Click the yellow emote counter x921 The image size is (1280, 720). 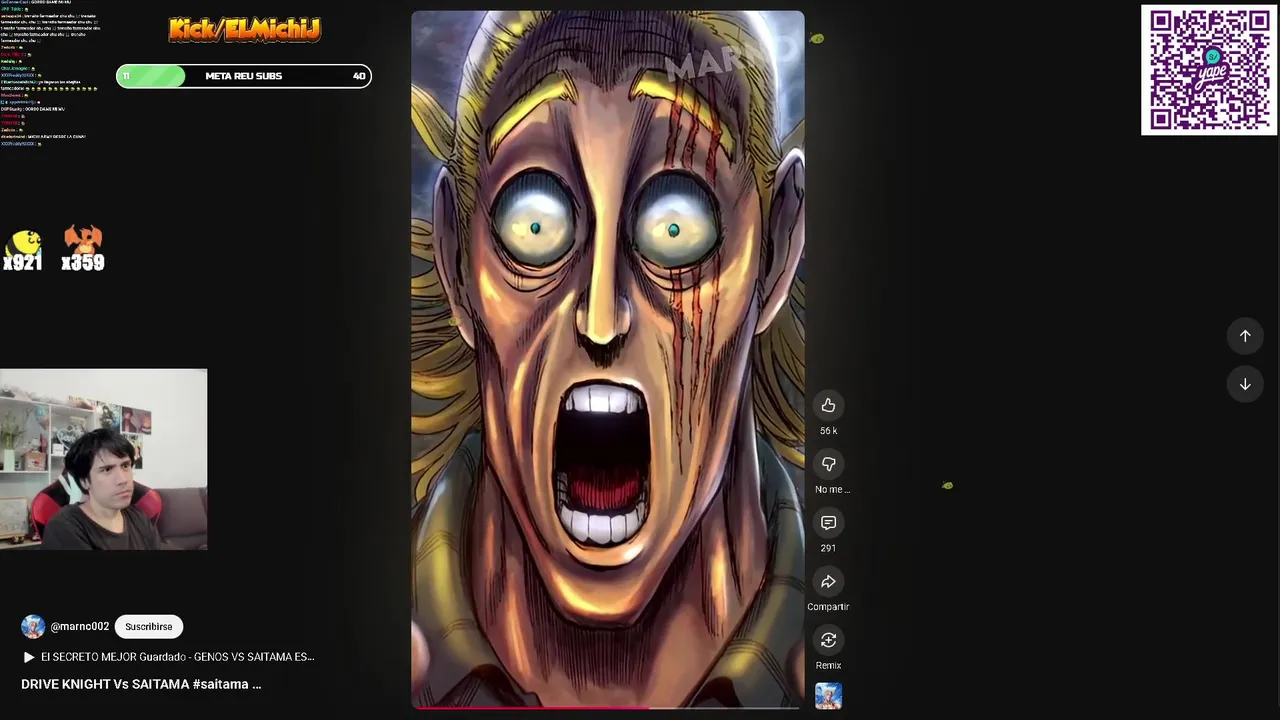[23, 251]
